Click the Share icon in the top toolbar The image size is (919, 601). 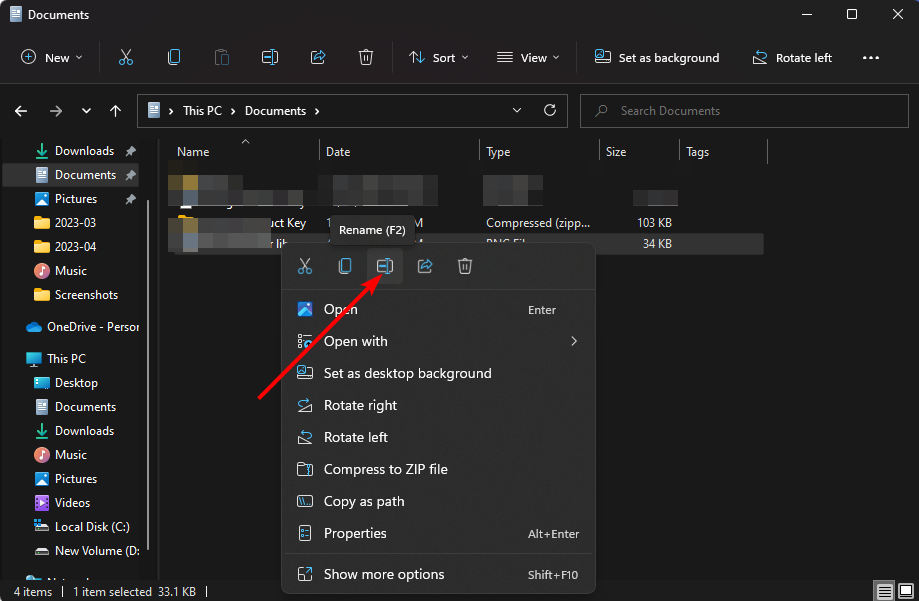(318, 57)
